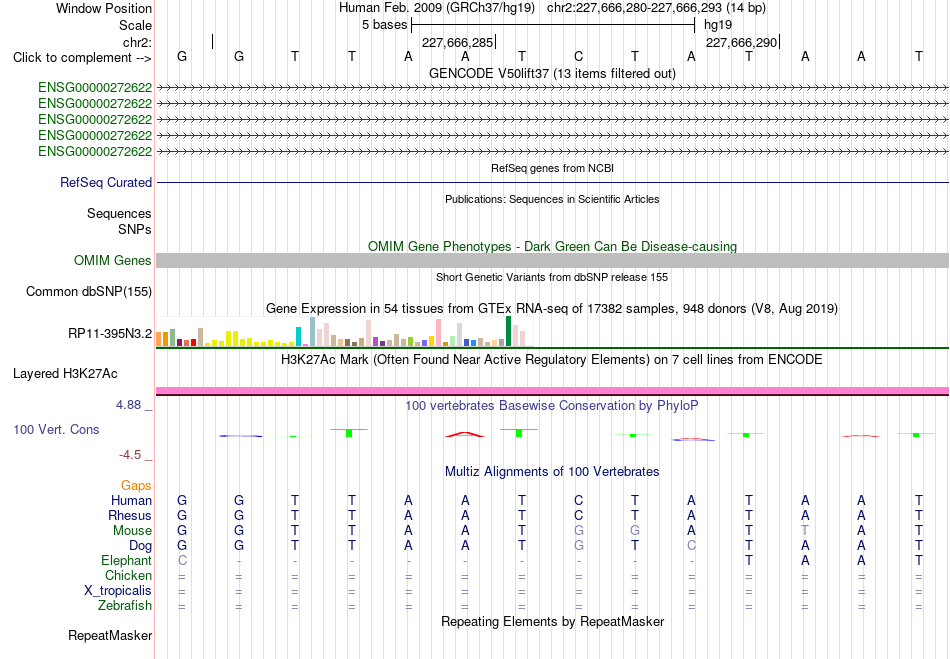
Task: Click the chr2:227,666,280-227,666,293 position text
Action: point(656,8)
